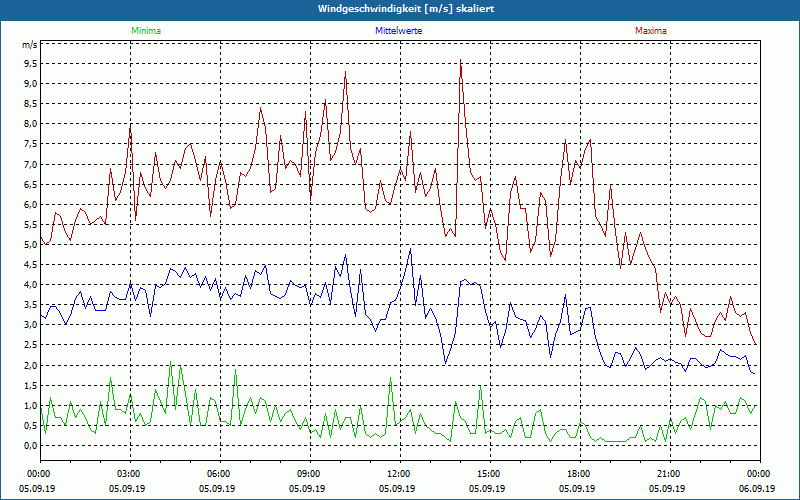Image resolution: width=800 pixels, height=500 pixels.
Task: Click the "8,5" y-axis value
Action: [x=31, y=104]
